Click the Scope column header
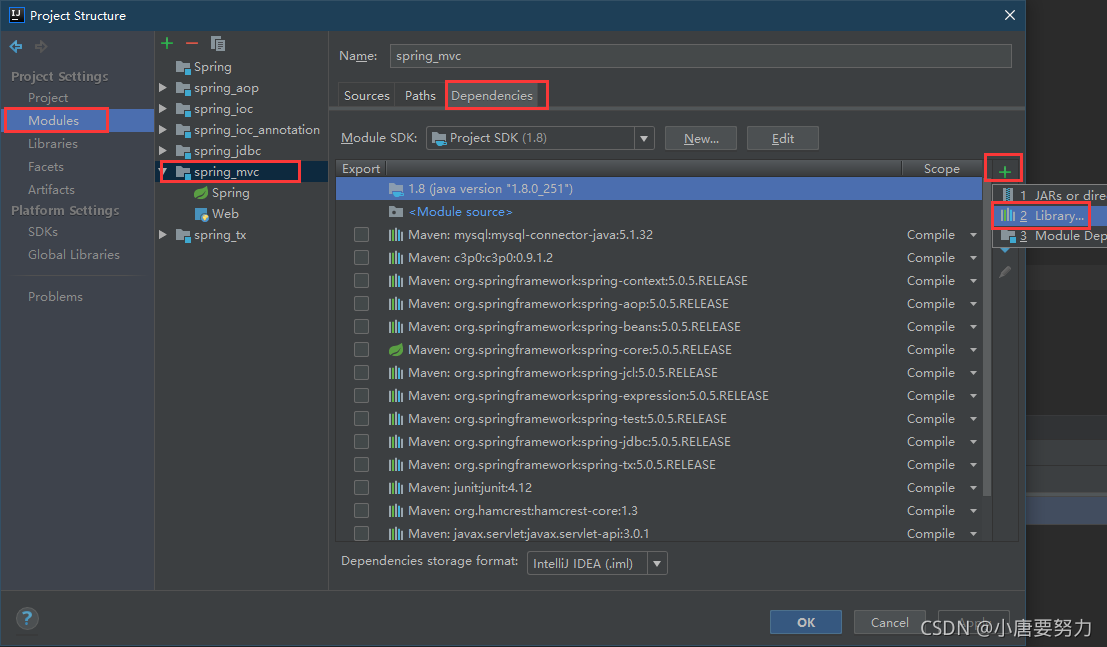 (942, 169)
